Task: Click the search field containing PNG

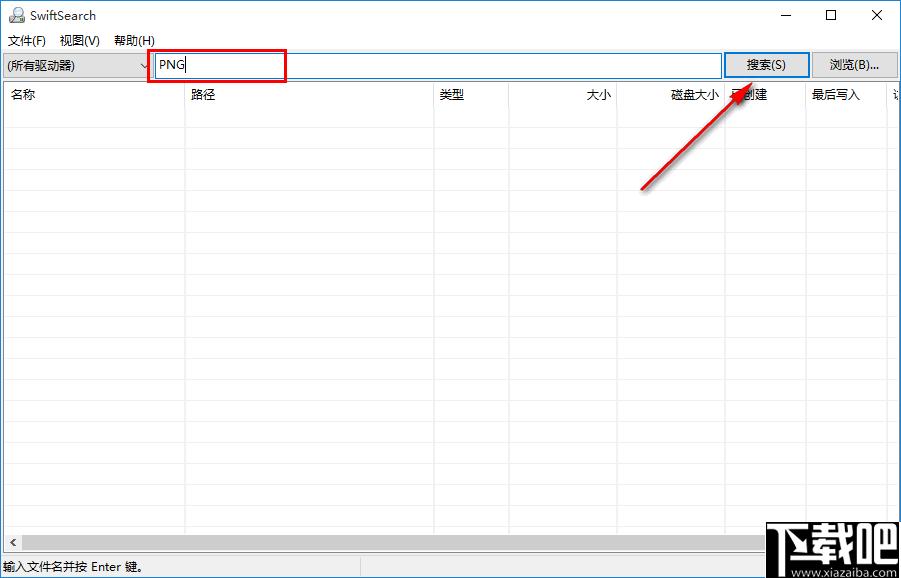Action: click(x=438, y=65)
